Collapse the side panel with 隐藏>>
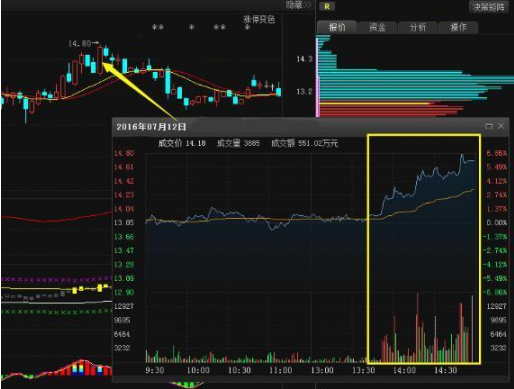Viewport: 514px width, 389px height. [x=298, y=5]
